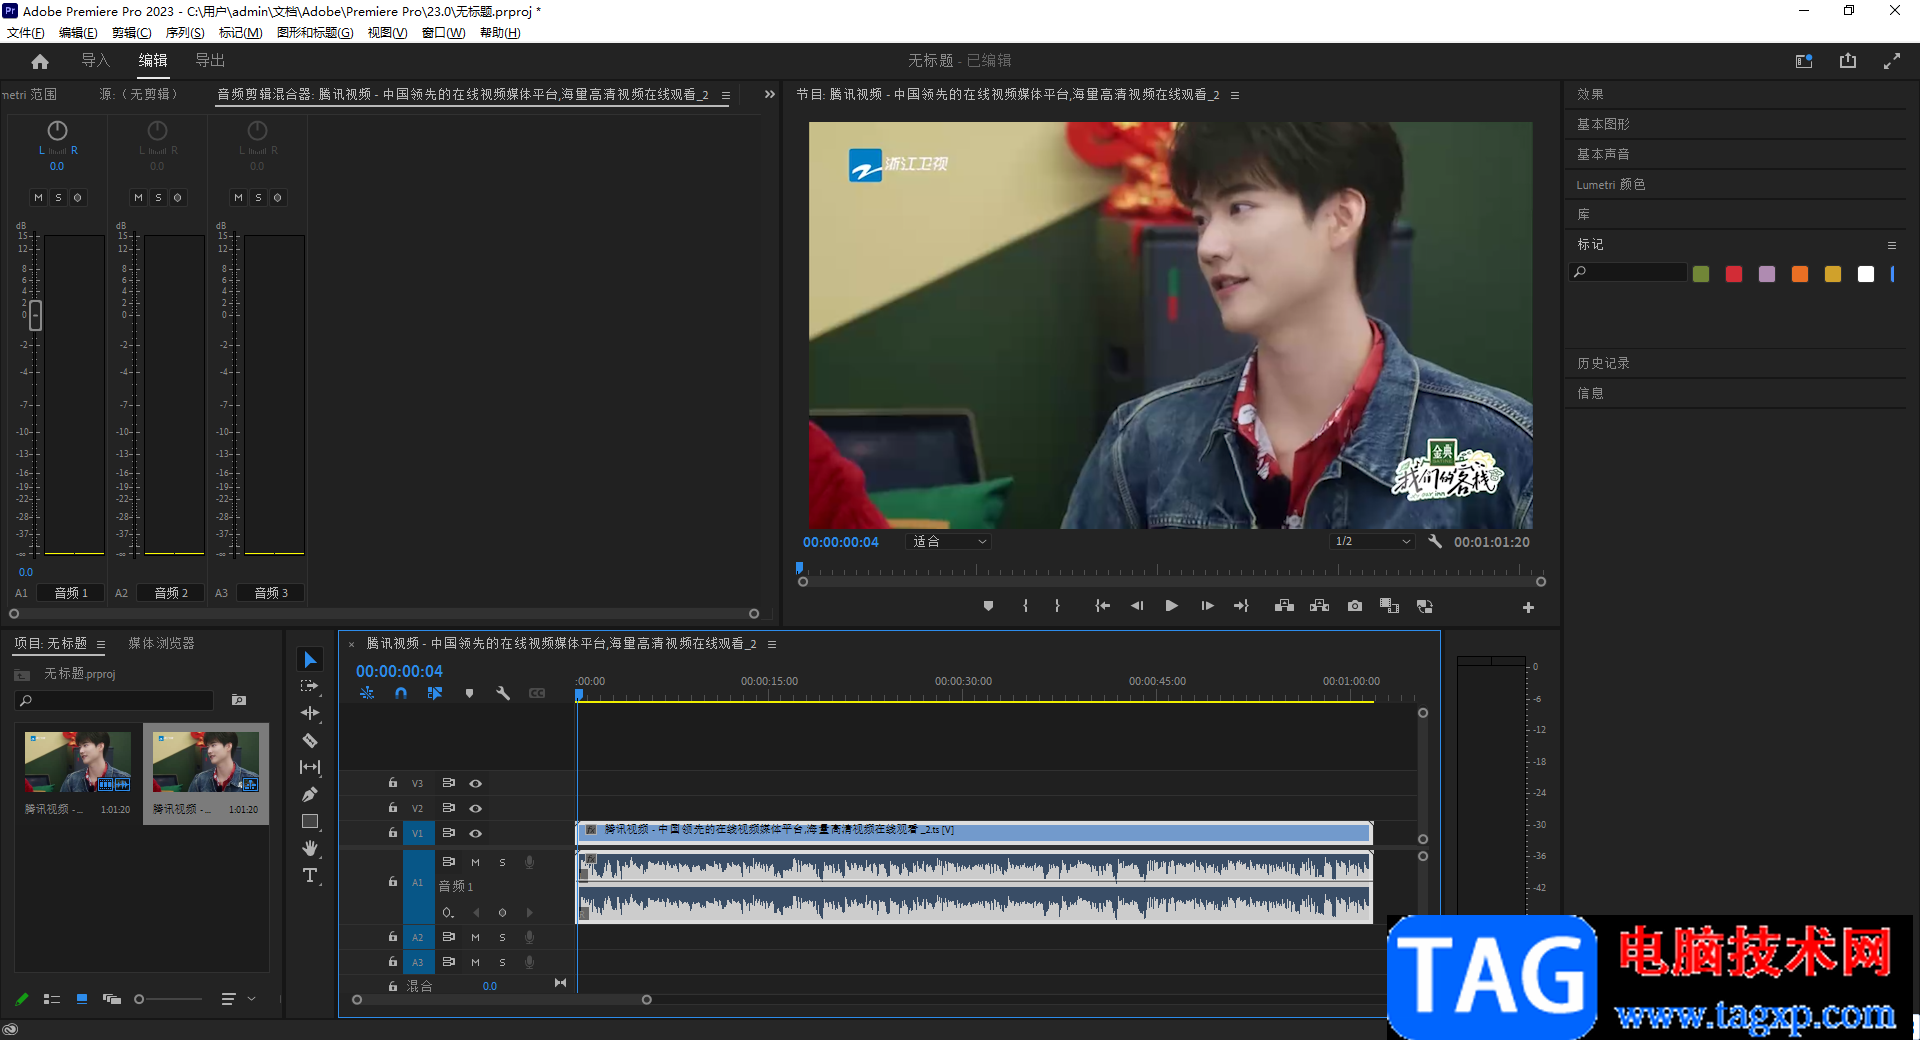Toggle snap in timeline magnet icon

(401, 693)
